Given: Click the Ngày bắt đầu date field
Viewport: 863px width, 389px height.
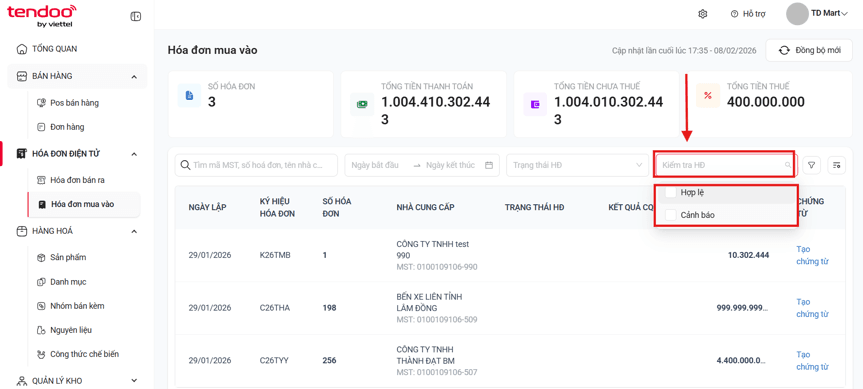Looking at the screenshot, I should click(374, 165).
